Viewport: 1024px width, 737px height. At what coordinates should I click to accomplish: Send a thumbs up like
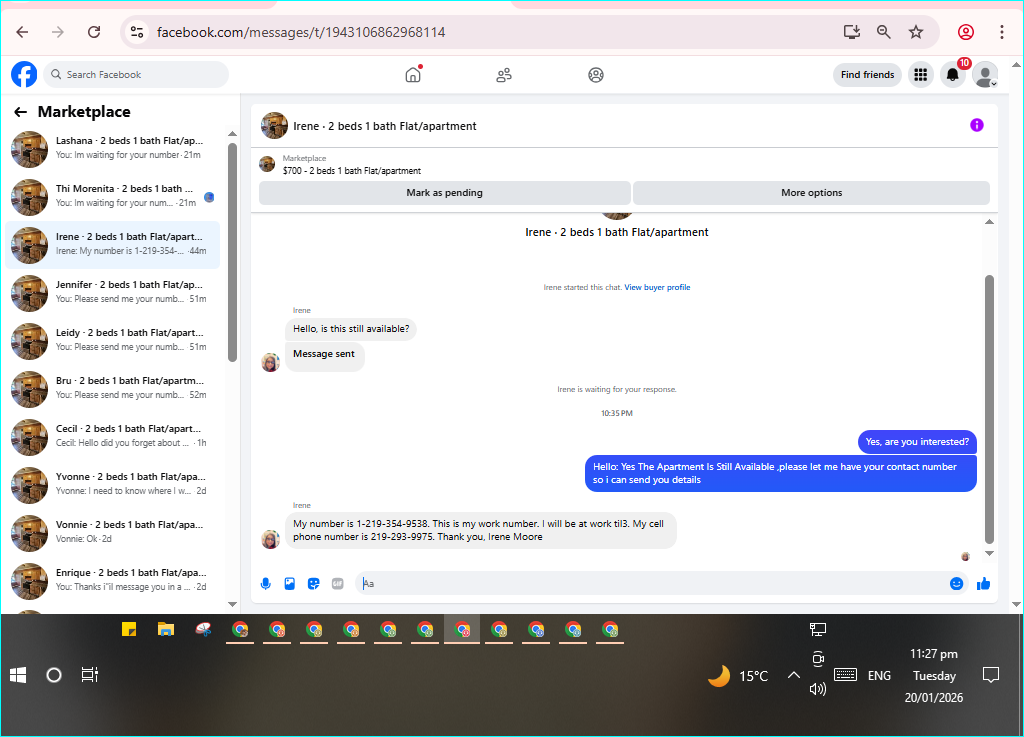(x=984, y=584)
